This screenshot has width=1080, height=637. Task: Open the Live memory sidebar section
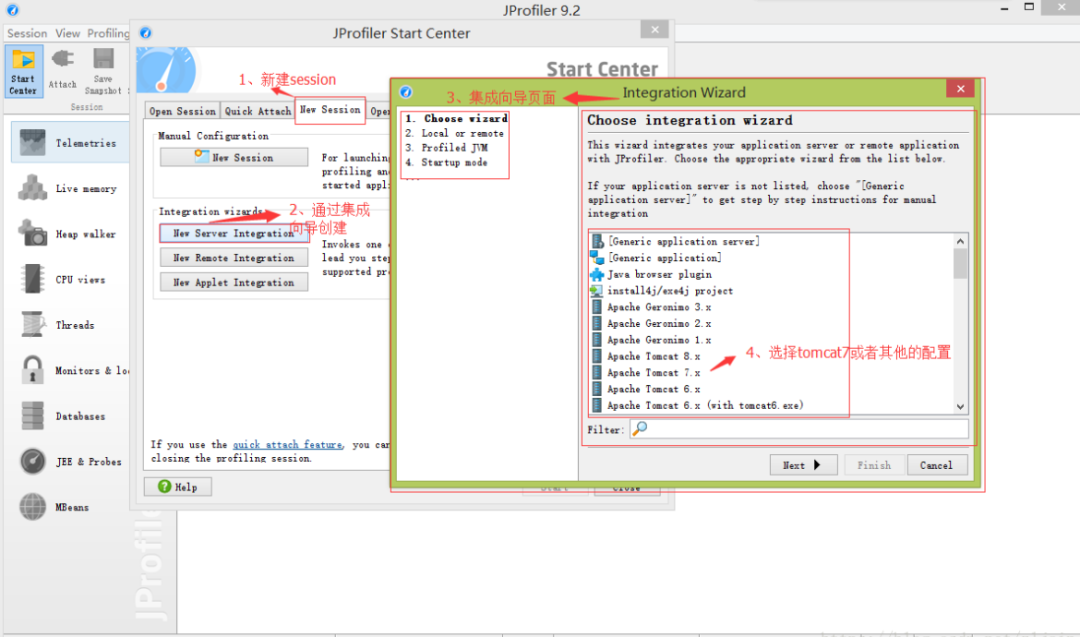(x=70, y=188)
